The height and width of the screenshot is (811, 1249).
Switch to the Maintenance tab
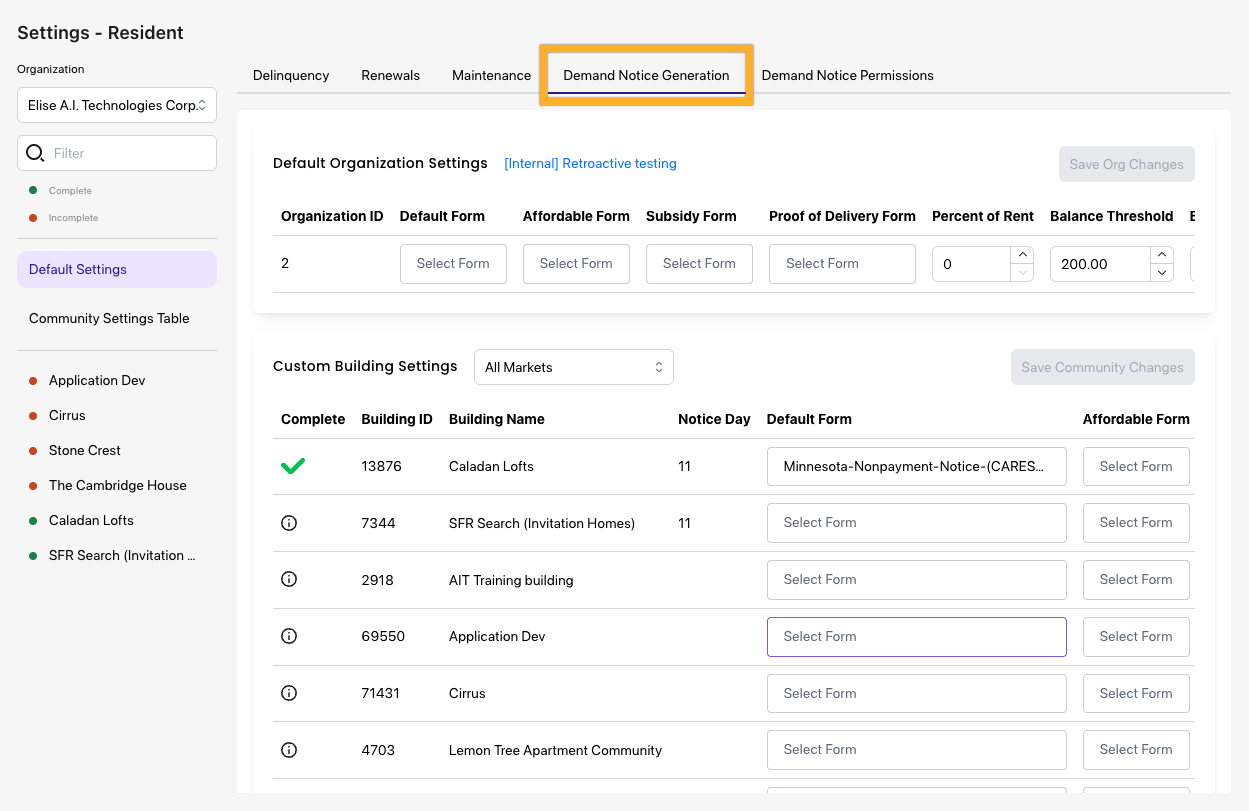coord(492,75)
